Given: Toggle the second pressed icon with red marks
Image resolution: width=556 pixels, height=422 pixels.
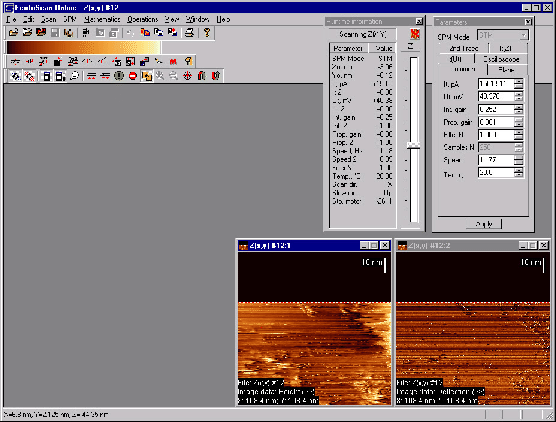Looking at the screenshot, I should 29,76.
